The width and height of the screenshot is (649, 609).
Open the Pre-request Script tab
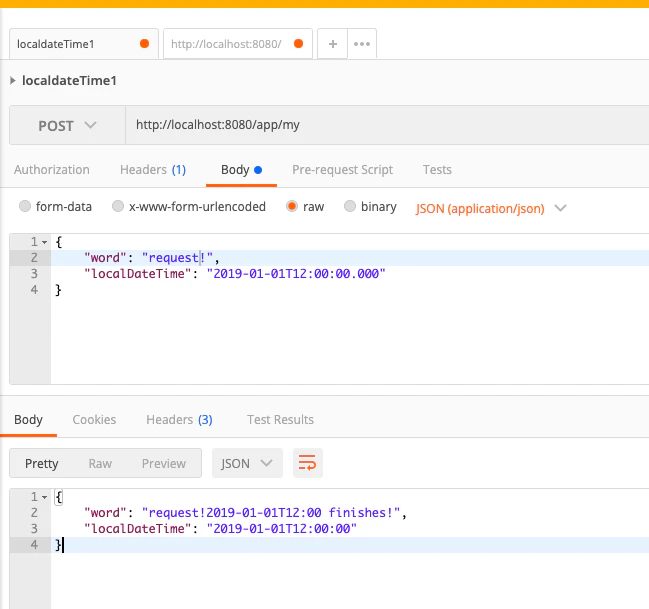(x=342, y=170)
